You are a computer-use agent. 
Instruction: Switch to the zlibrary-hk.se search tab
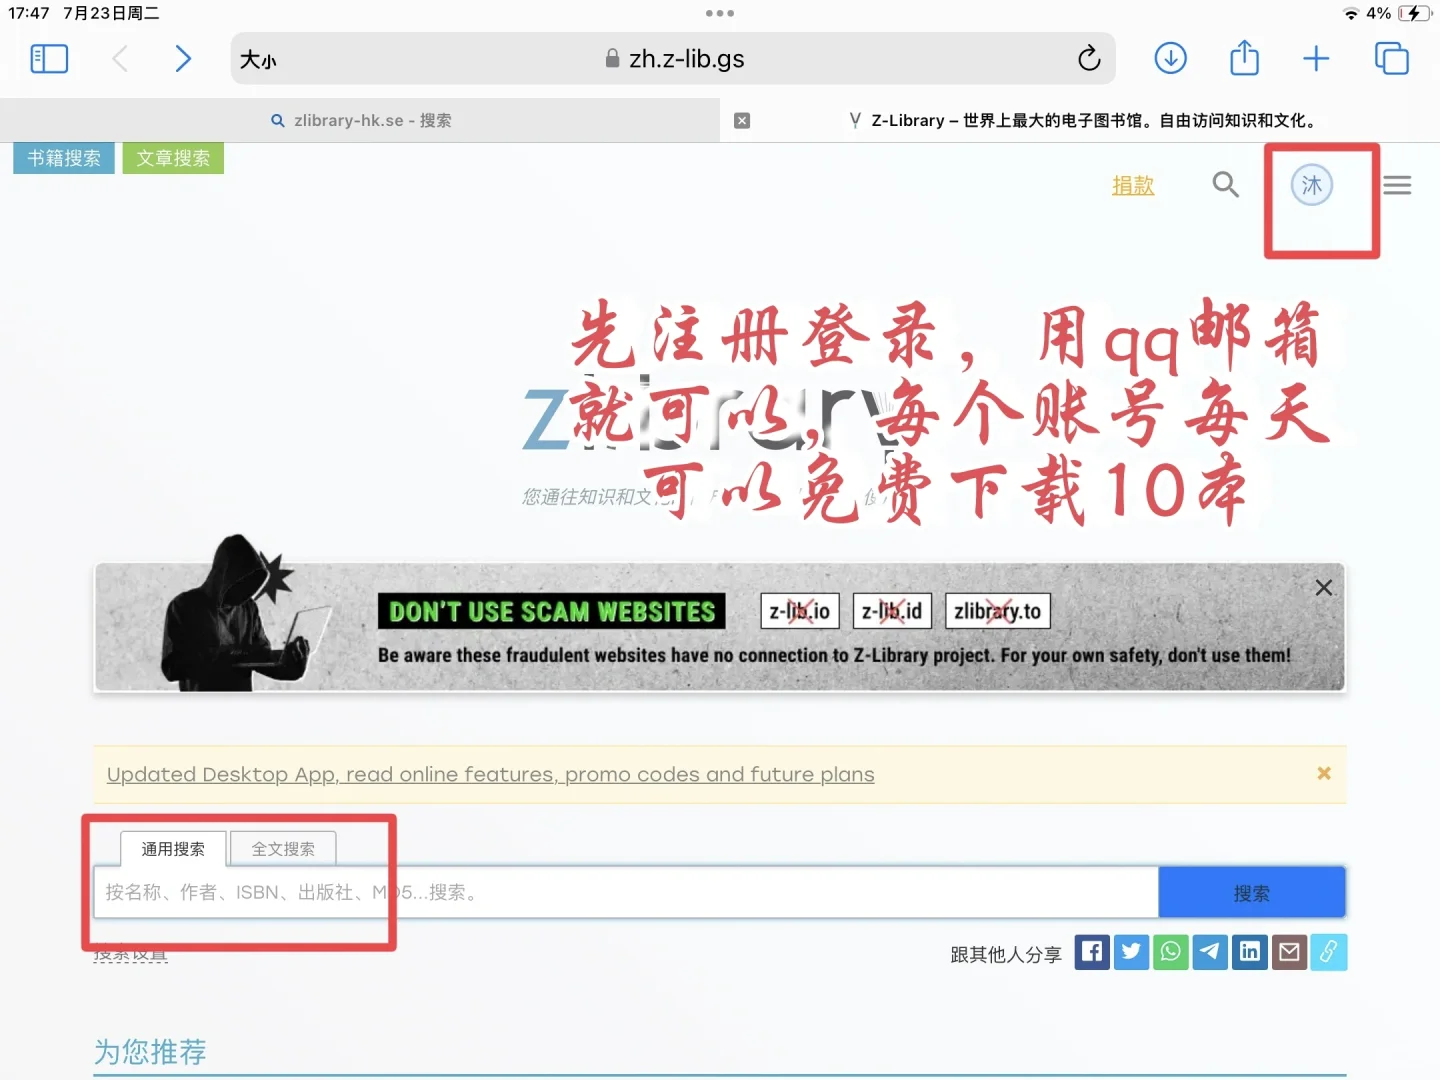(360, 120)
